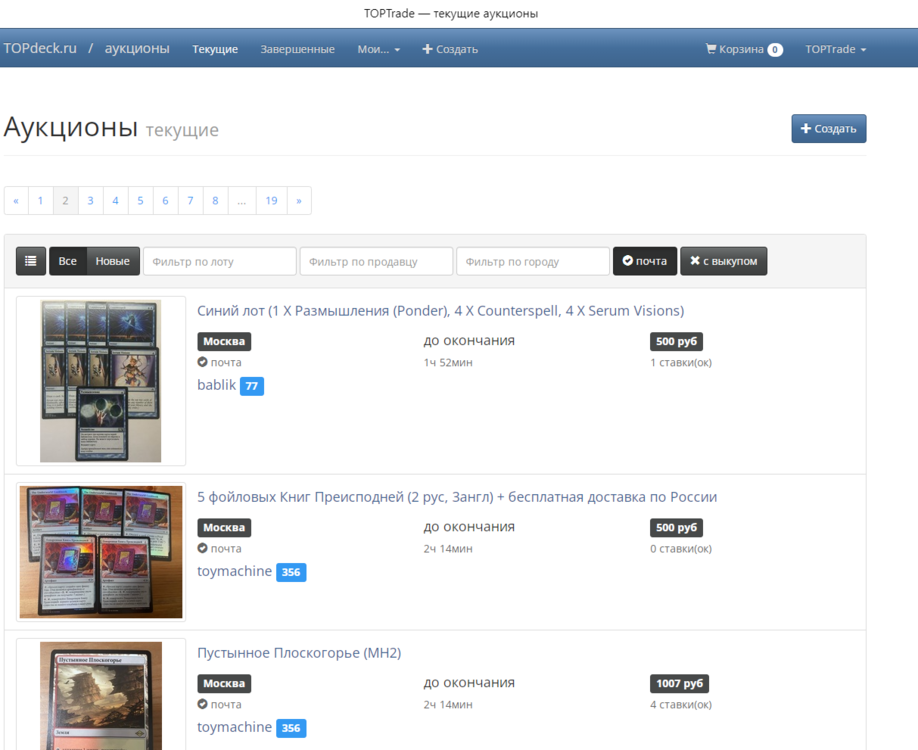Image resolution: width=918 pixels, height=750 pixels.
Task: Open the TOPTrade account dropdown
Action: tap(835, 49)
